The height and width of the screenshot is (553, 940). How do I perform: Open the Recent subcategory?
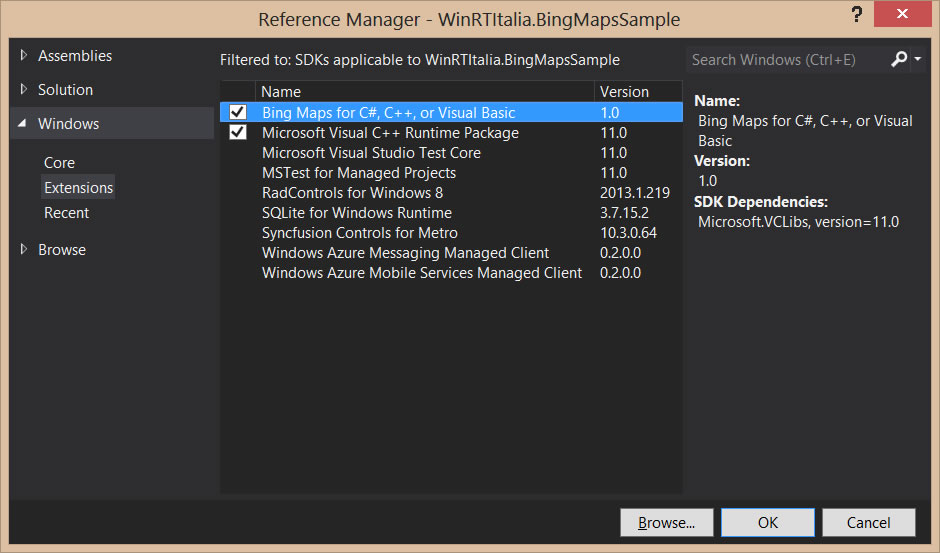[x=67, y=213]
